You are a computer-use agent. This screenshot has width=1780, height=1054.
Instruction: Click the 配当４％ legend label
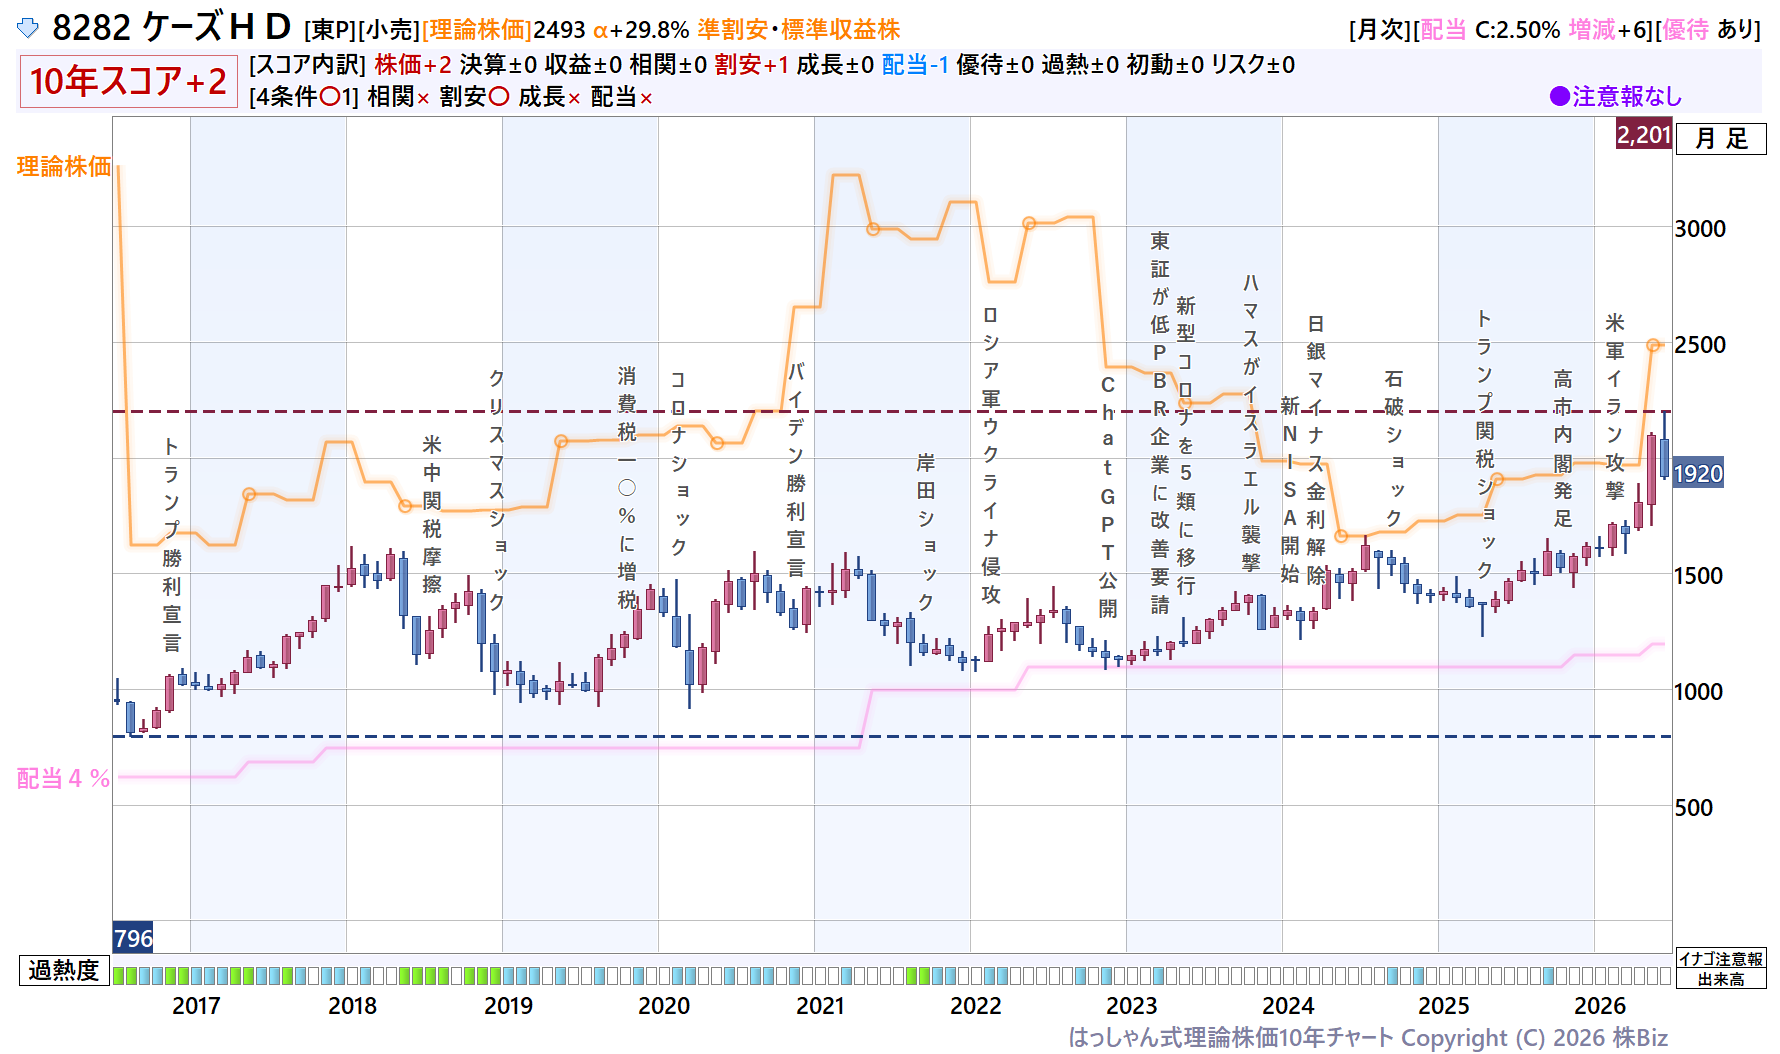tap(64, 778)
